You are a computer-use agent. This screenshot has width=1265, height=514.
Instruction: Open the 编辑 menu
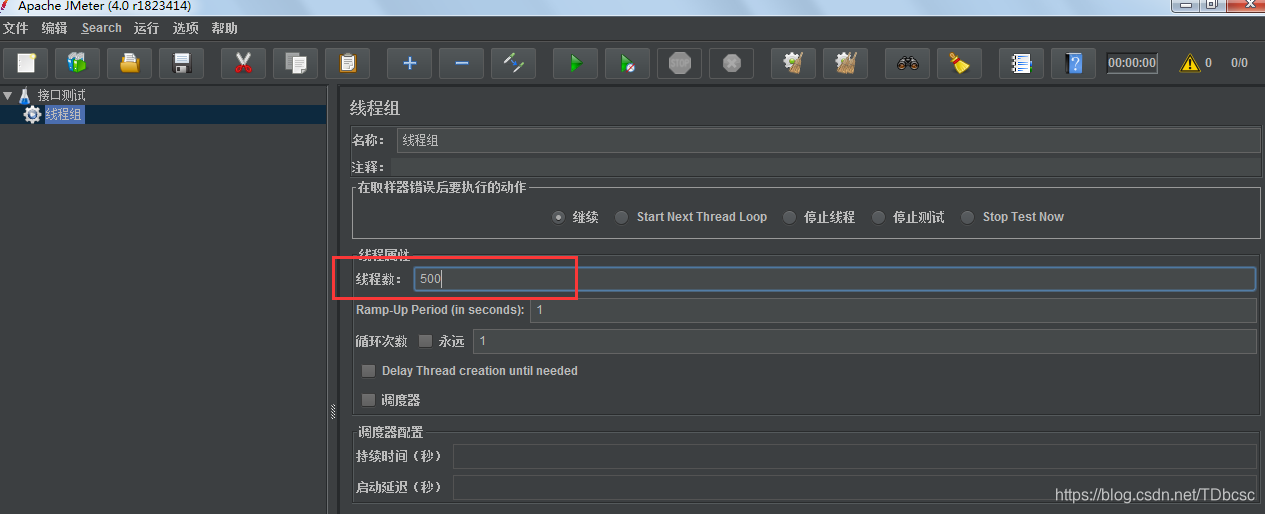pos(54,28)
